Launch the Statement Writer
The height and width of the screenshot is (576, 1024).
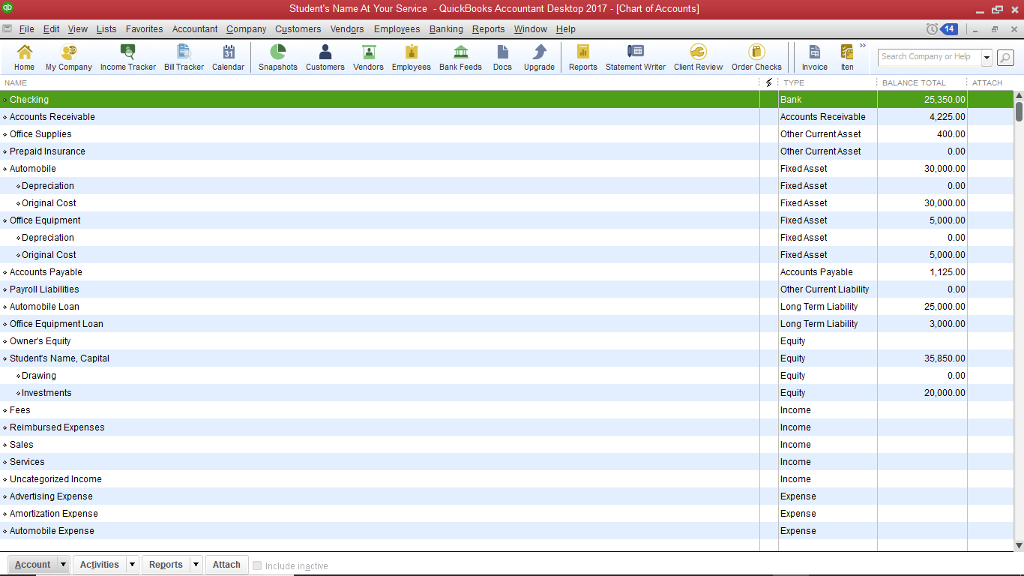coord(635,57)
